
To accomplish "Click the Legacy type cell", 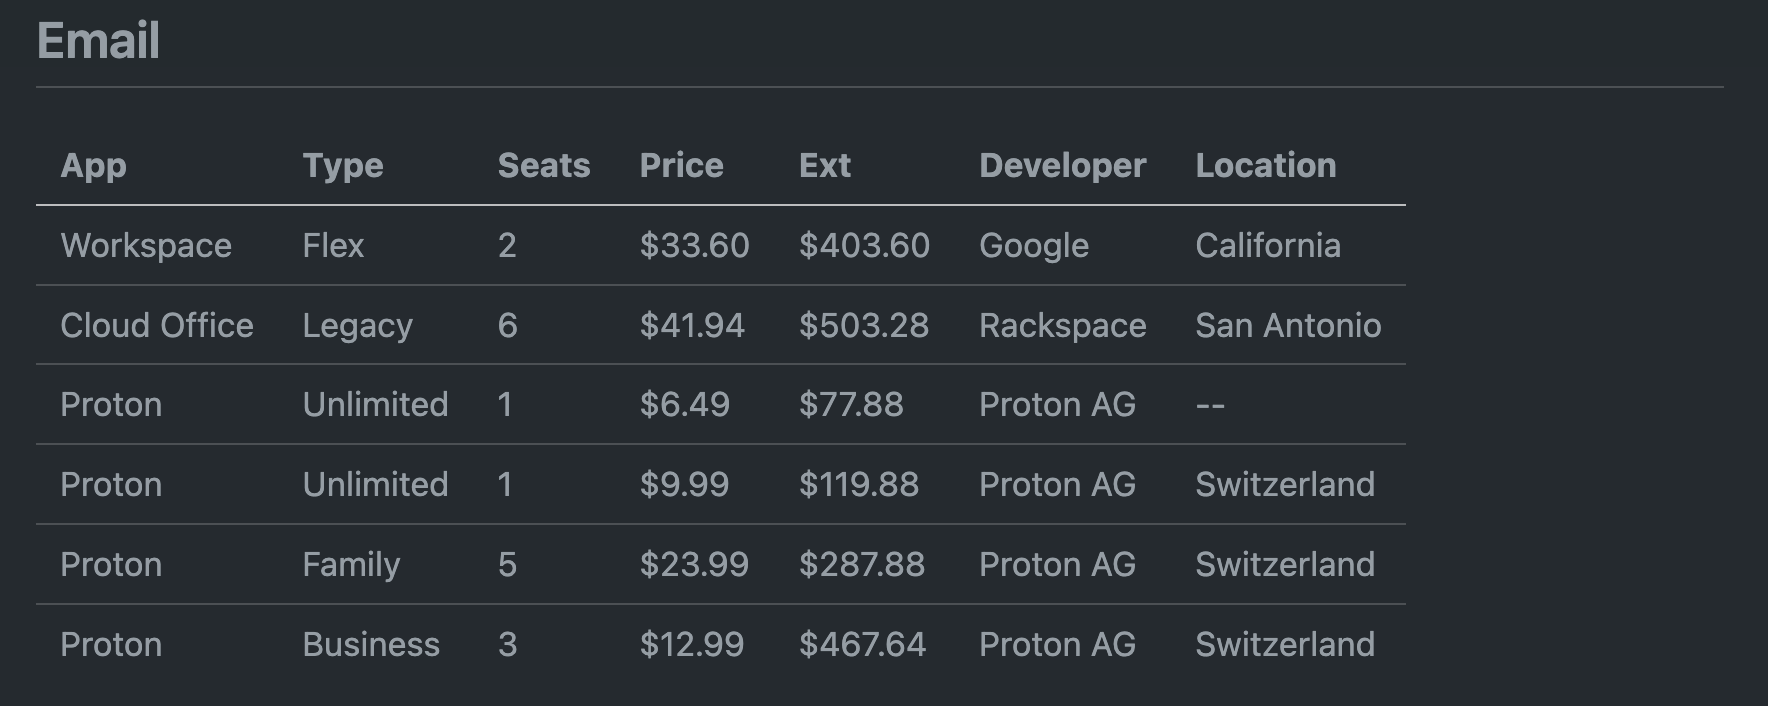I will [357, 325].
